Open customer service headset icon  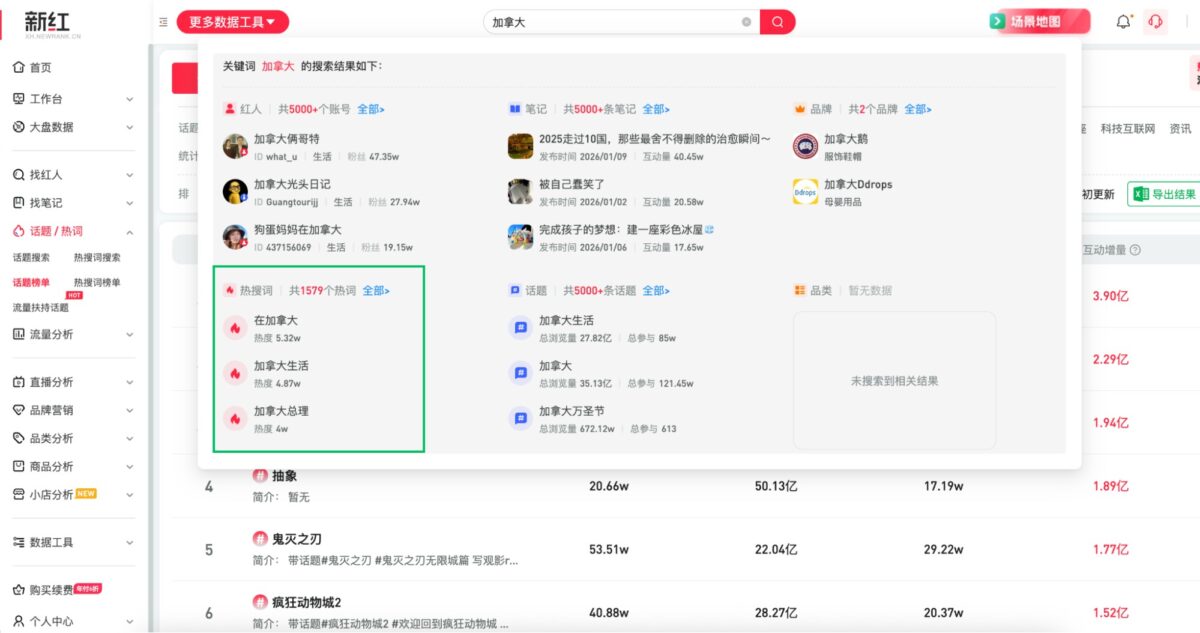tap(1156, 21)
